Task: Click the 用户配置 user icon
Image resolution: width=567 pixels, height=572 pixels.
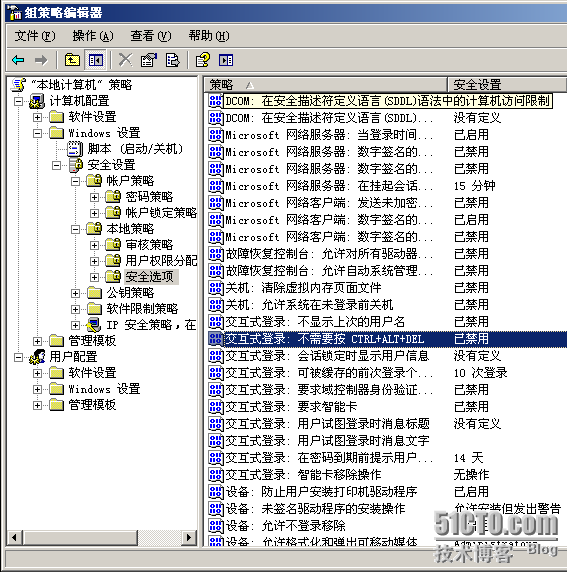Action: pos(37,357)
